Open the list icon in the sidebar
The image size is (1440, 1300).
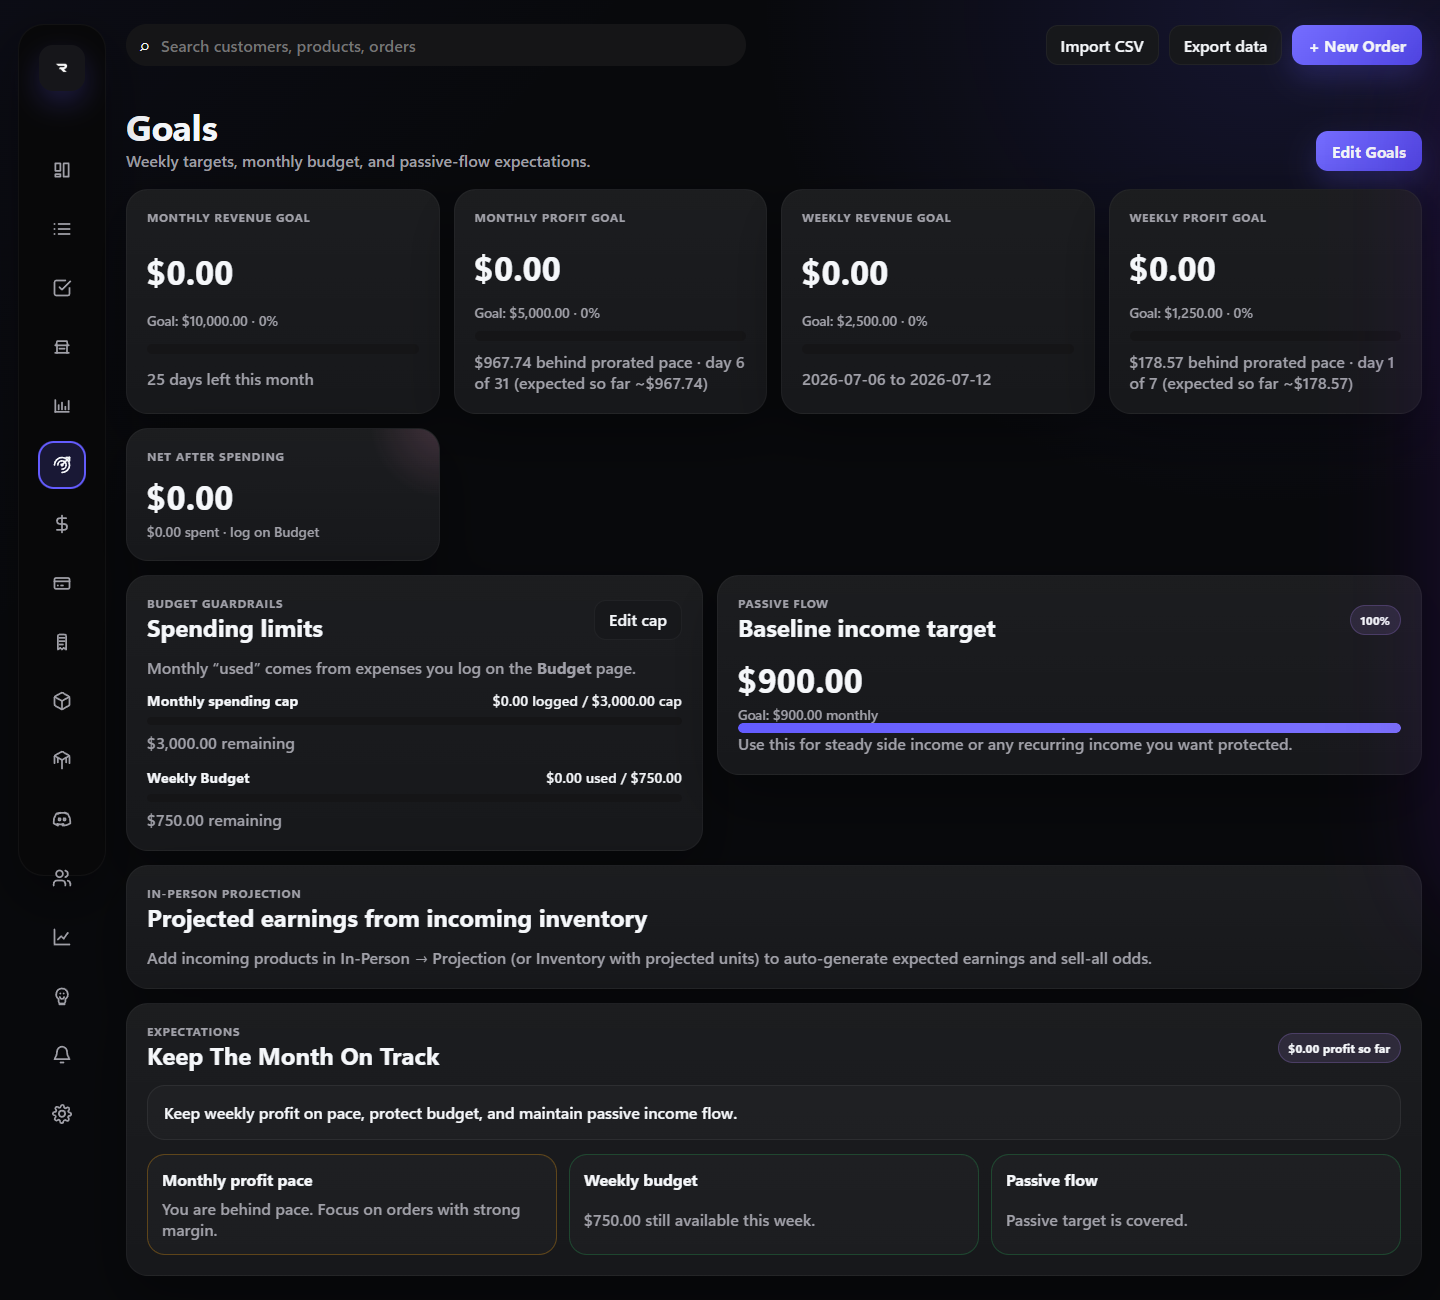click(62, 229)
